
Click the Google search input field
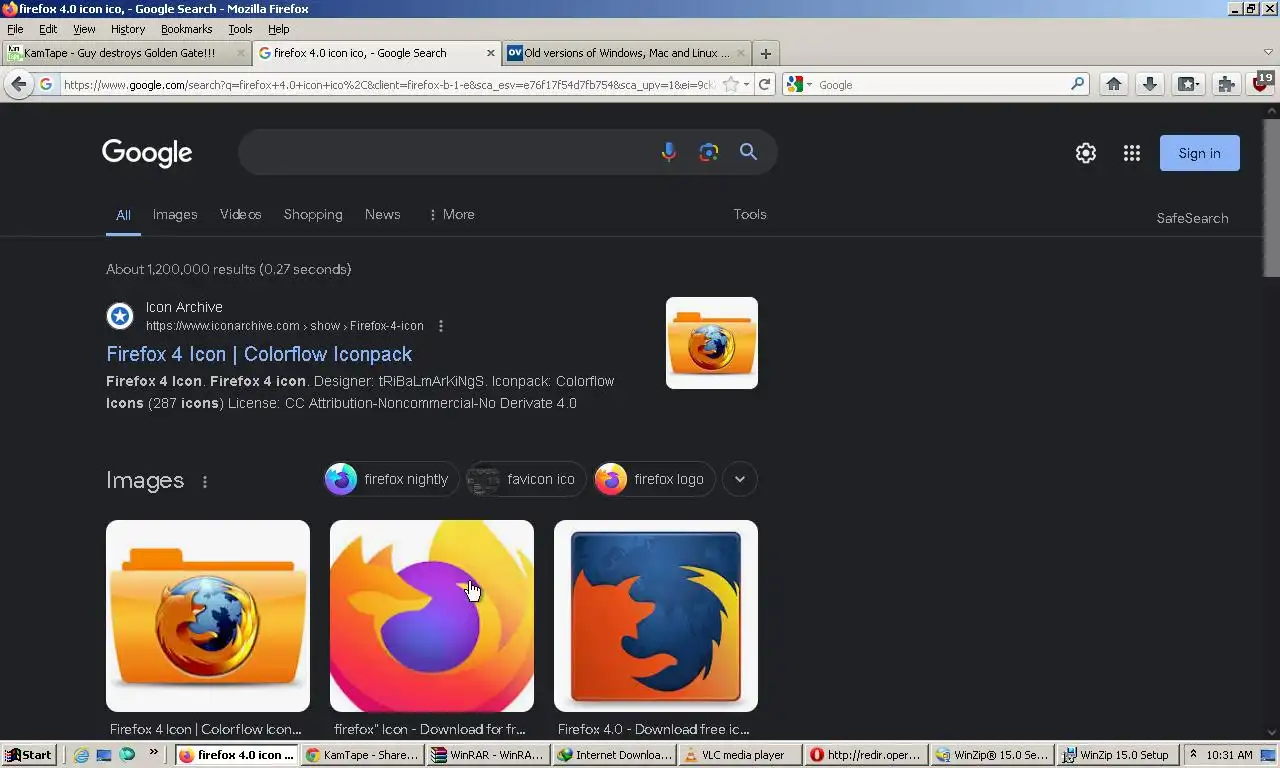tap(445, 152)
